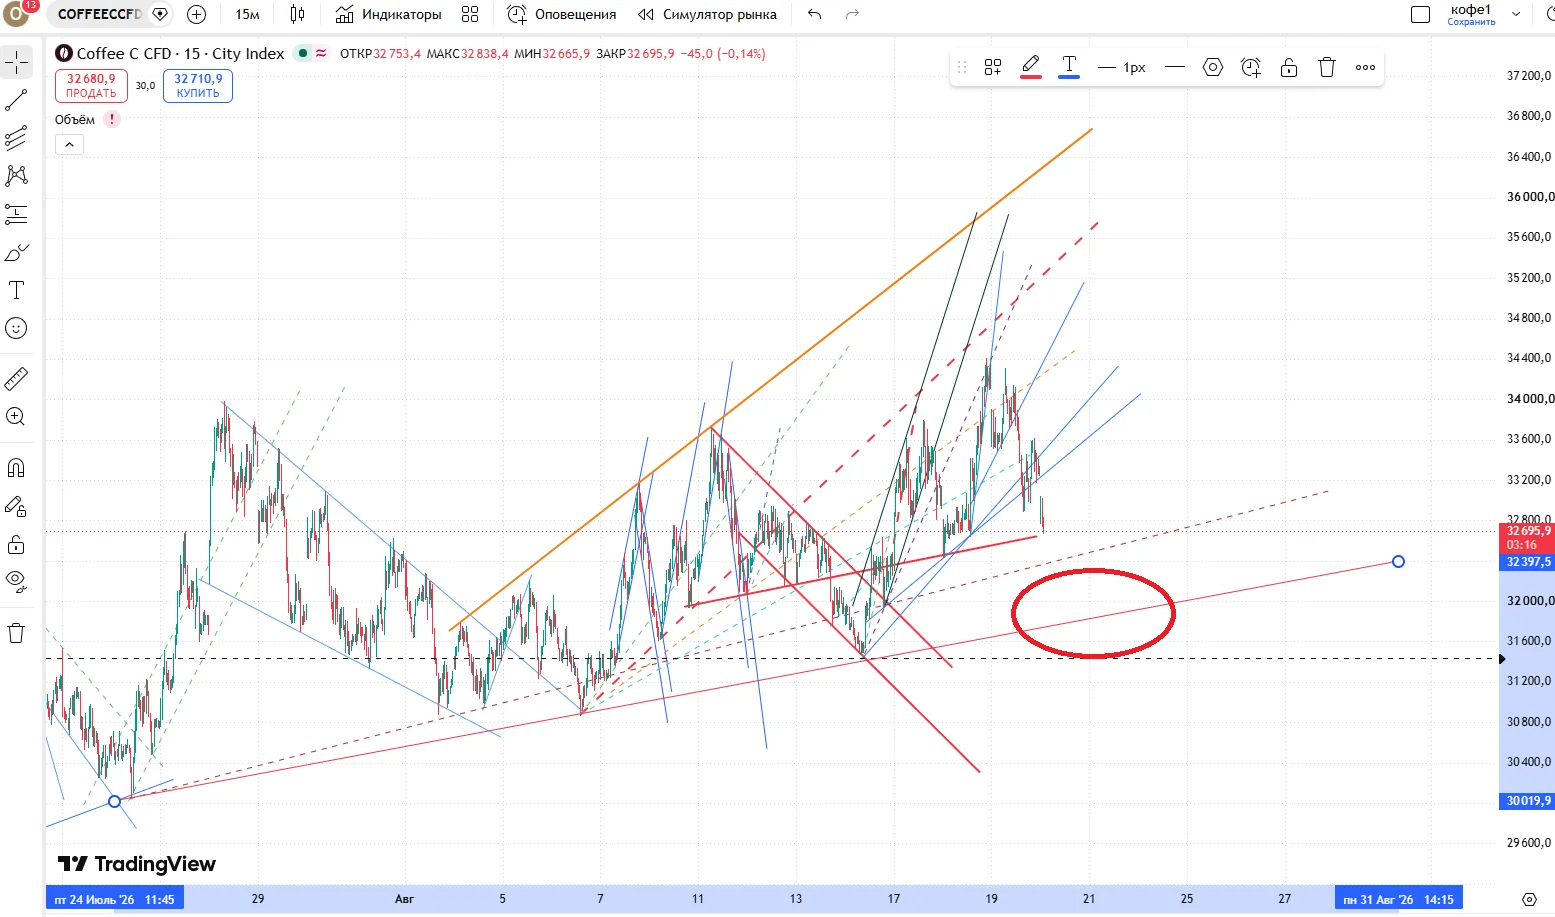Remove drawings with the left sidebar trash
This screenshot has height=917, width=1555.
pyautogui.click(x=16, y=633)
